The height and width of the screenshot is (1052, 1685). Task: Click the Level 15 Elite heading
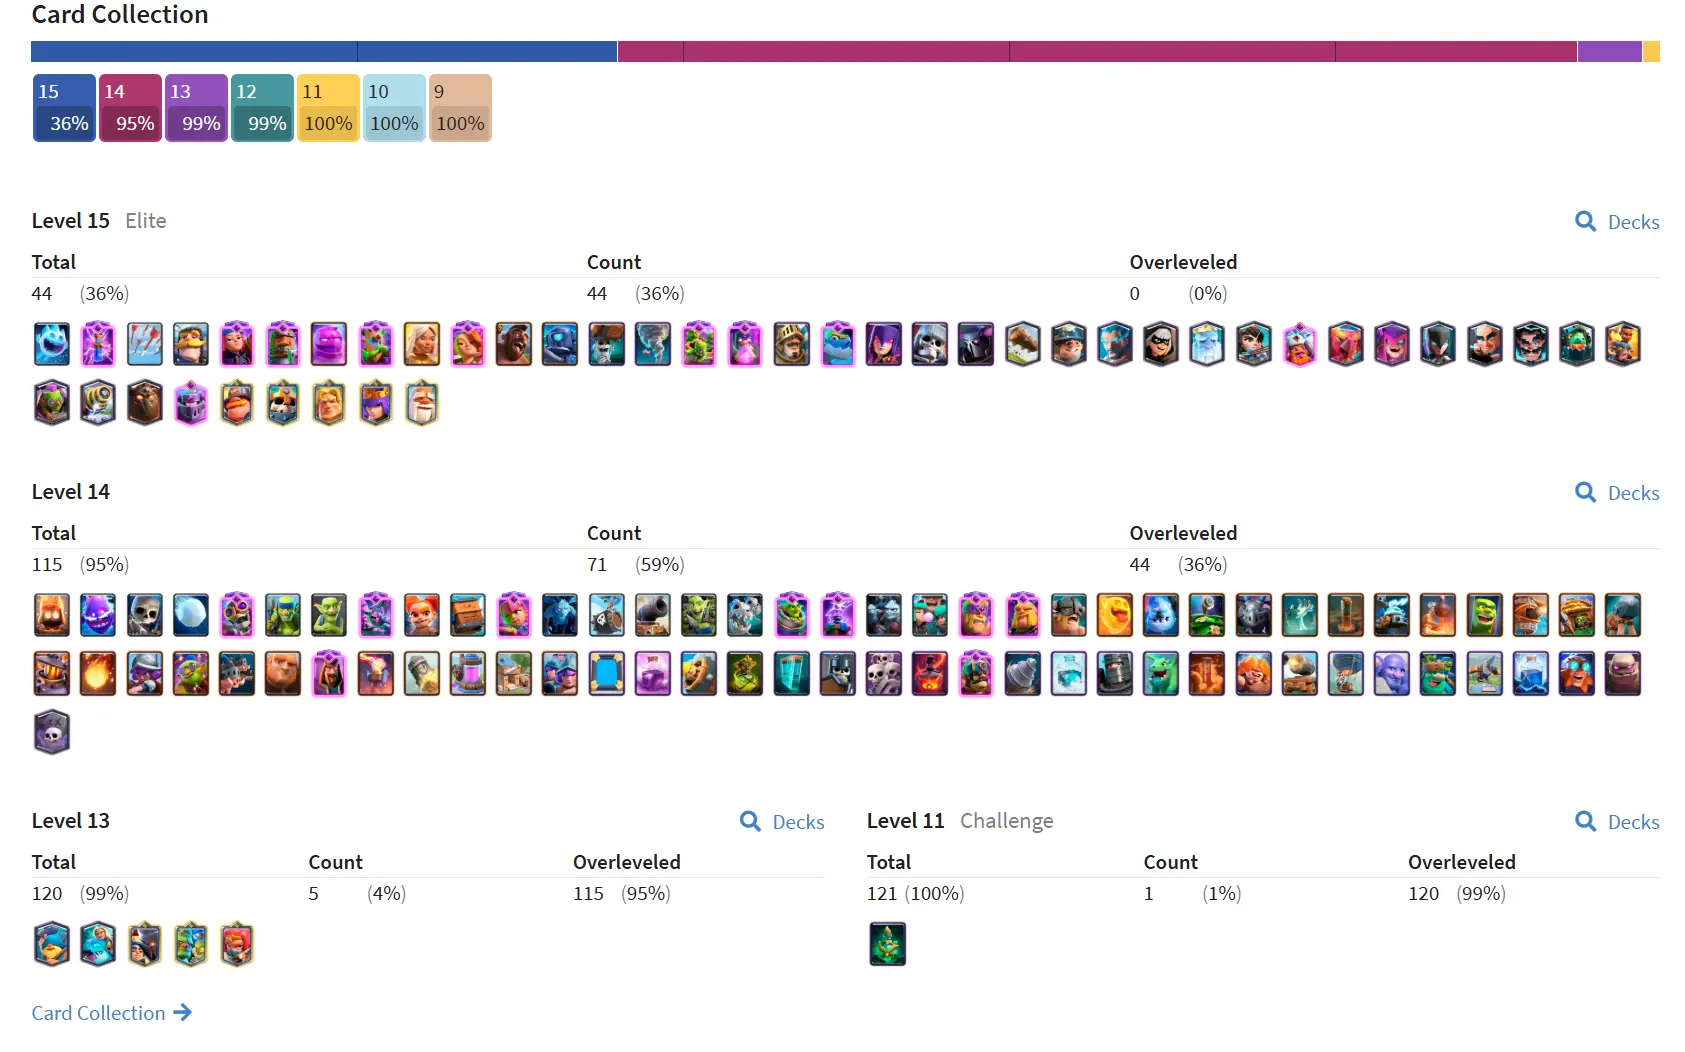(x=99, y=221)
